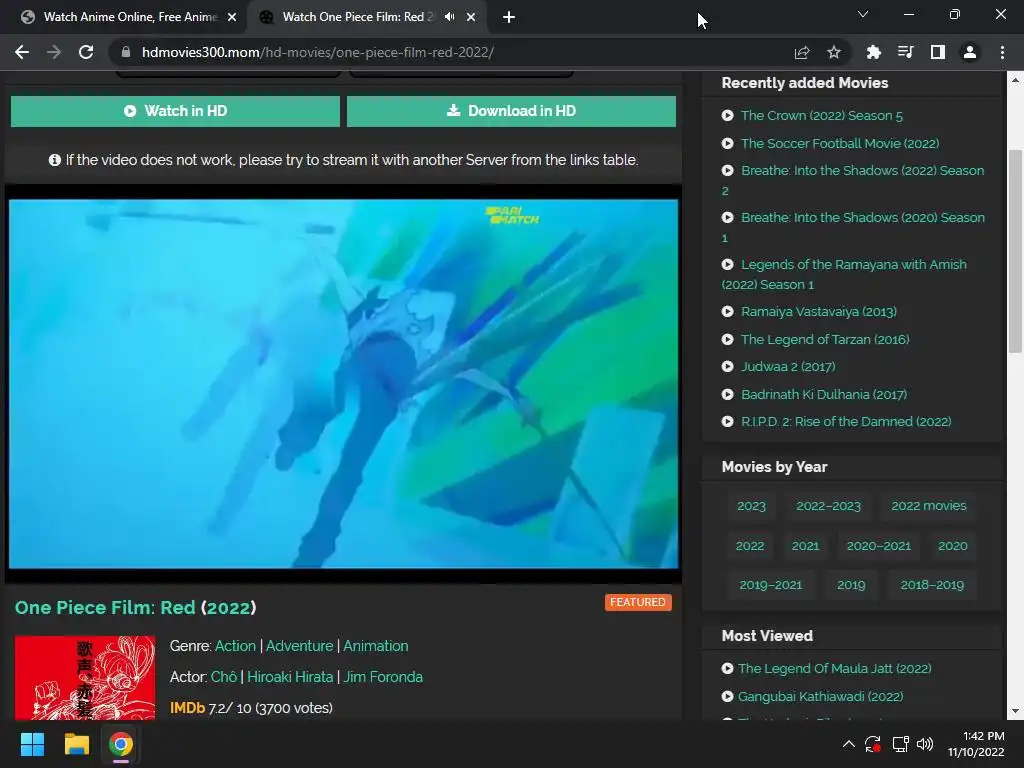Click the FEATURED badge

(638, 602)
